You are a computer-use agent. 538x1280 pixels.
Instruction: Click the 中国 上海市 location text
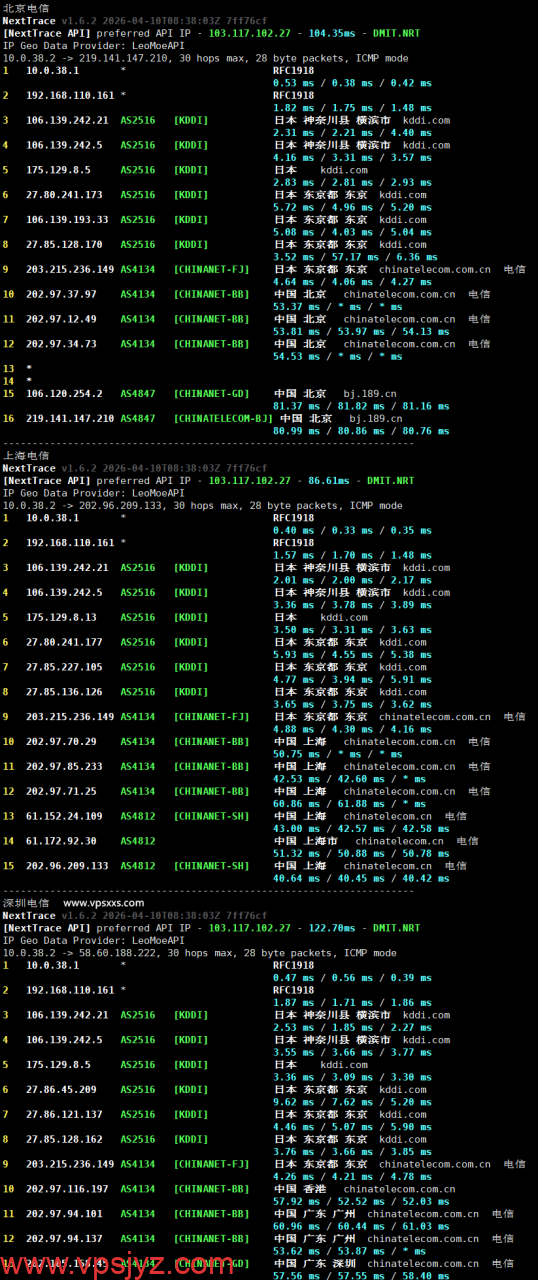click(308, 841)
